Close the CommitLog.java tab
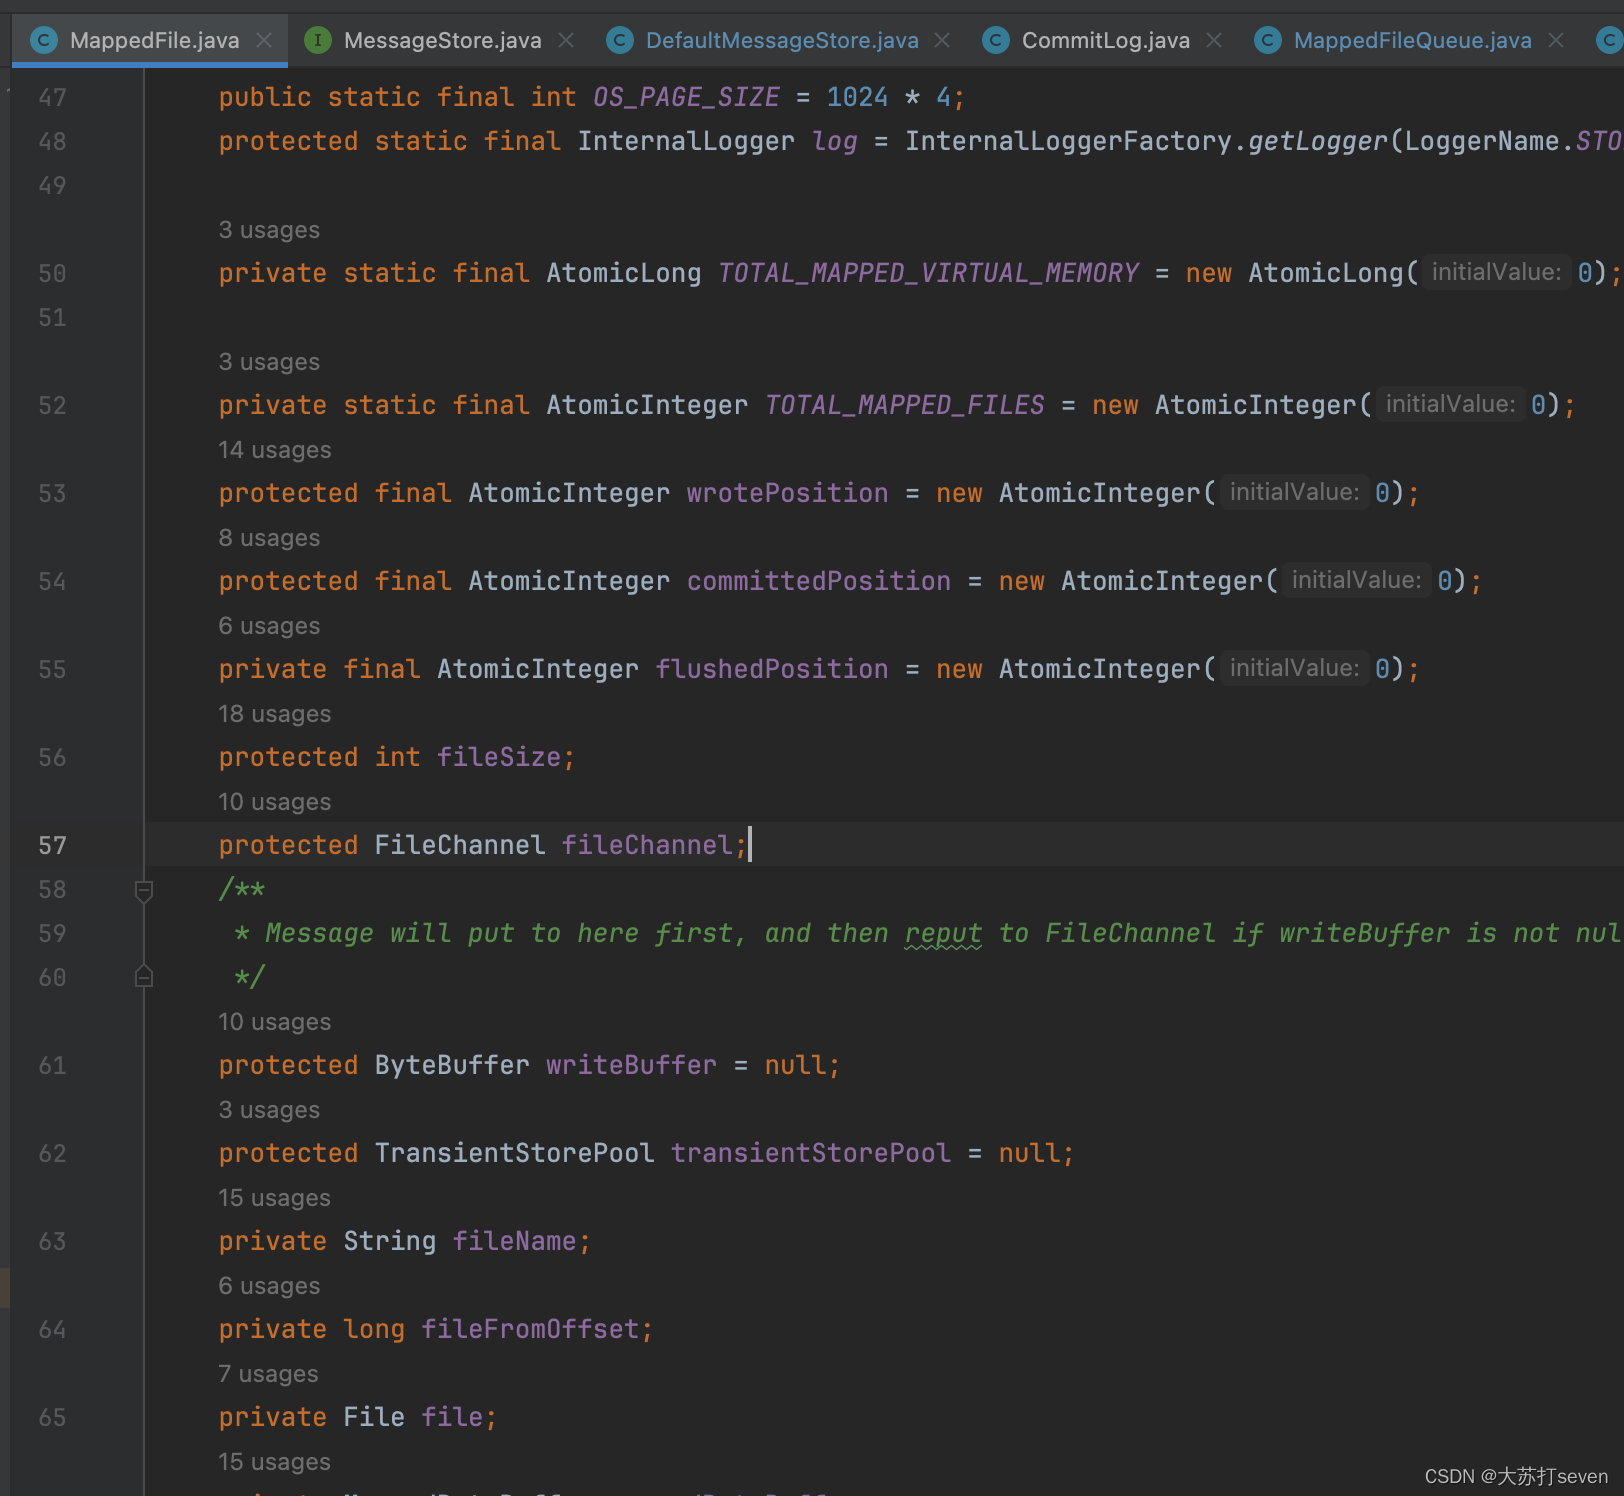Screen dimensions: 1624x1496 click(x=1214, y=40)
